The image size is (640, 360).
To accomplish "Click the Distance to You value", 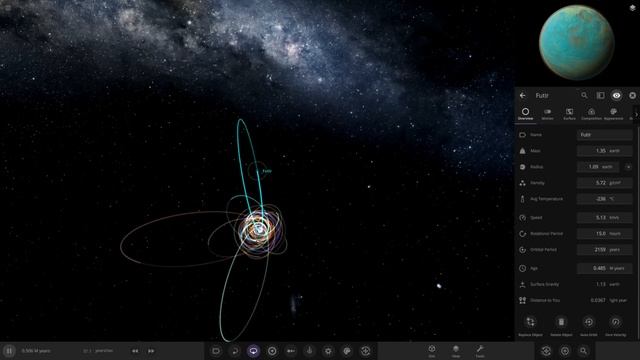I will (608, 300).
